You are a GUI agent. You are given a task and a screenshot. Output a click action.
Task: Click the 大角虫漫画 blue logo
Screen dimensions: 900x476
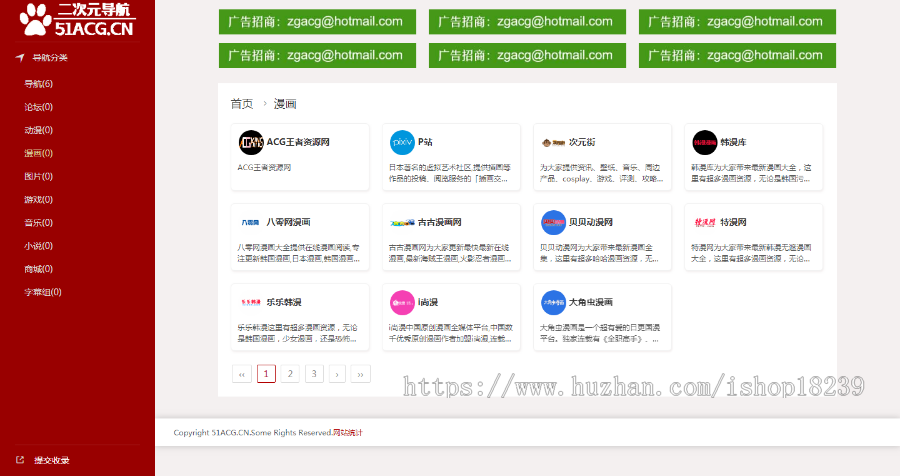[x=553, y=303]
